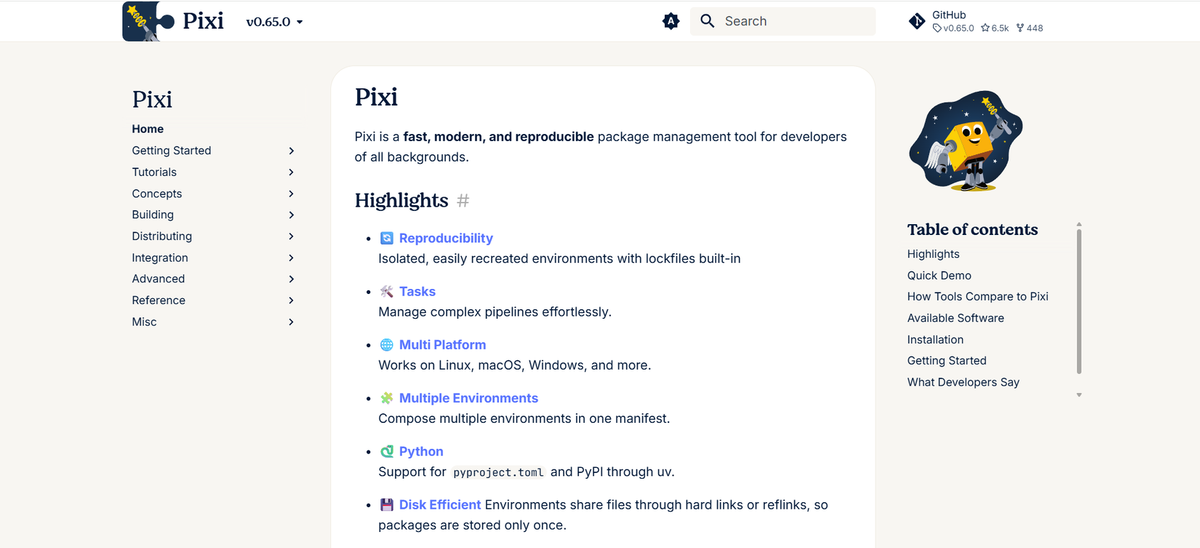Click the Search input field
Screen dimensions: 1200x548
(x=782, y=21)
